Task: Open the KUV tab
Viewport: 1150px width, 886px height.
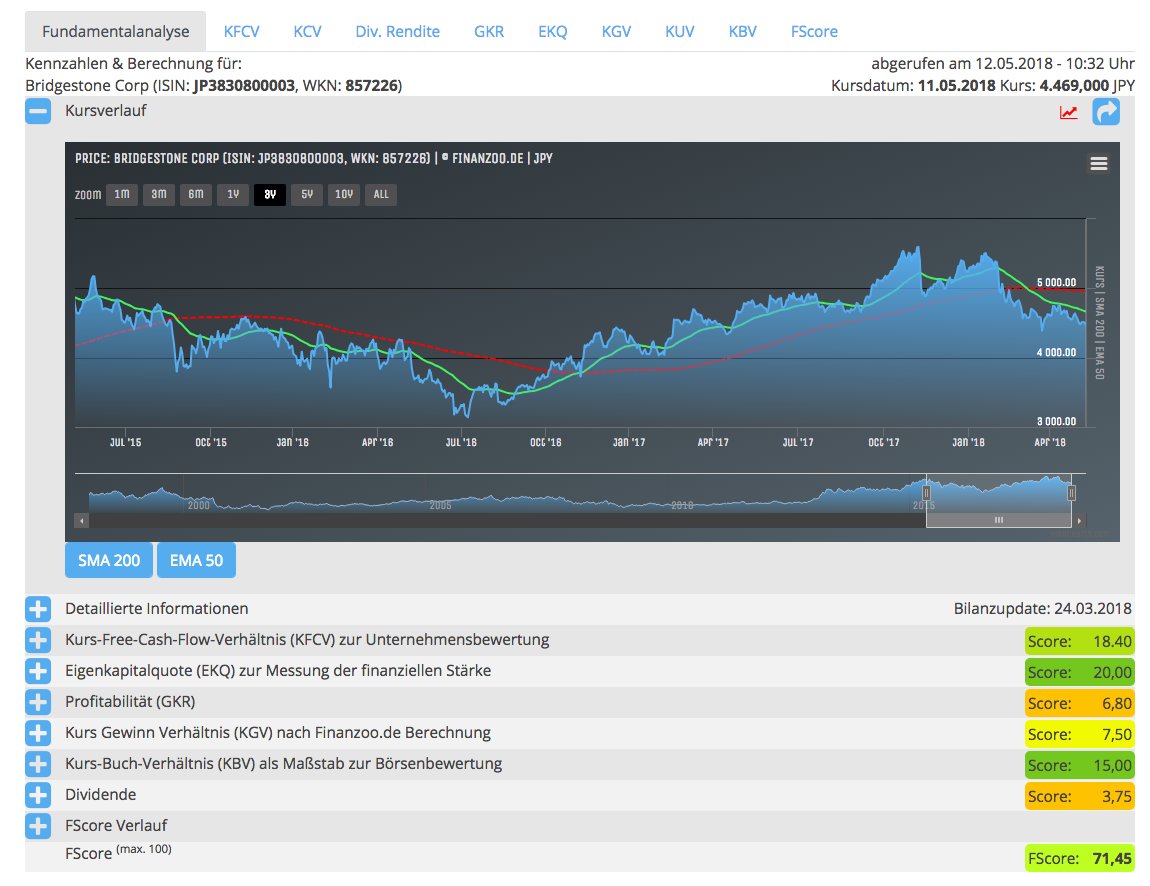Action: point(679,32)
